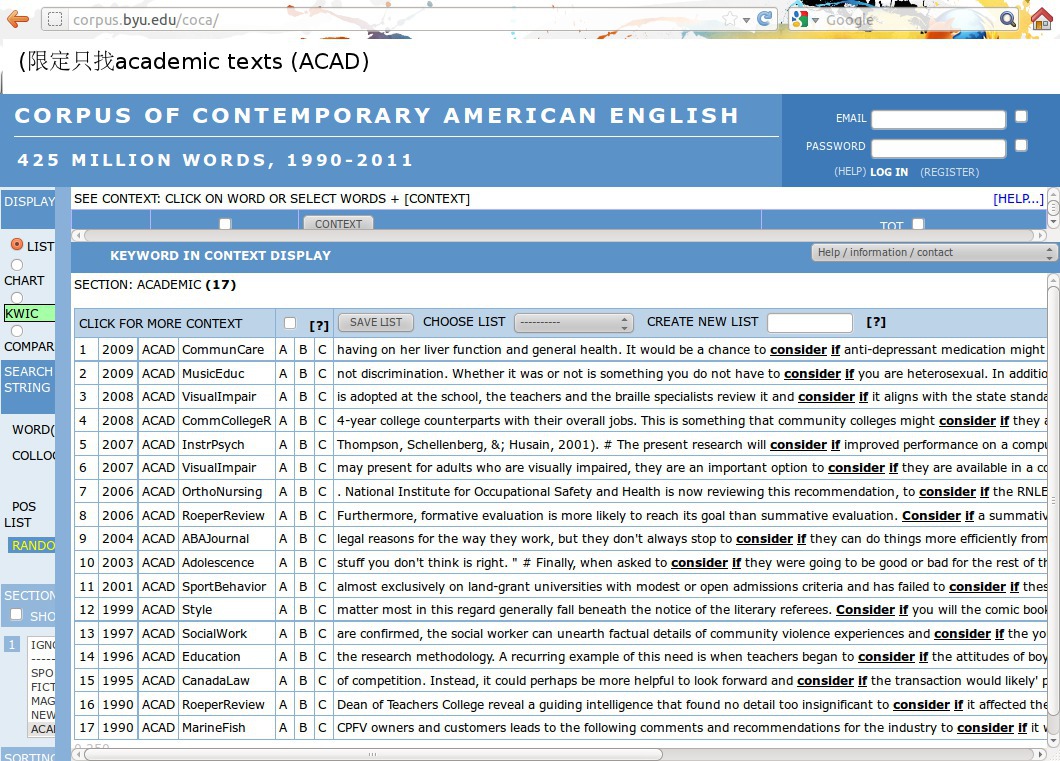Screen dimensions: 1060x761
Task: Click Style source in row 12
Action: tap(197, 610)
